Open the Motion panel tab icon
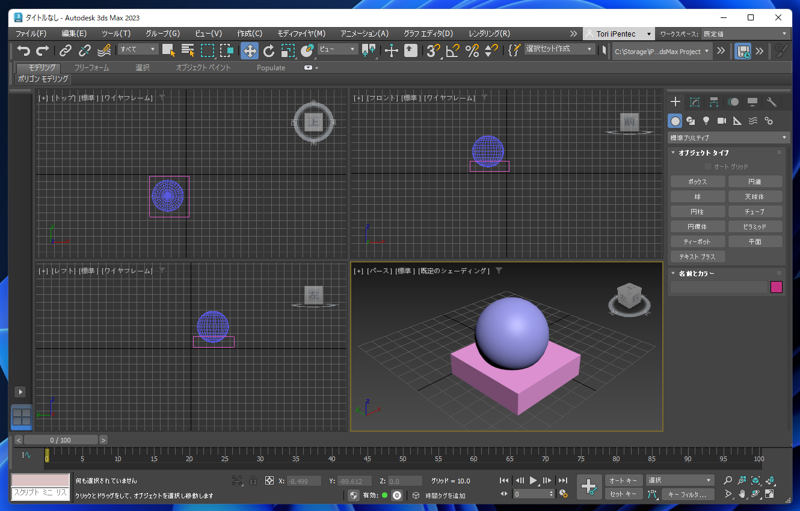 pyautogui.click(x=733, y=102)
